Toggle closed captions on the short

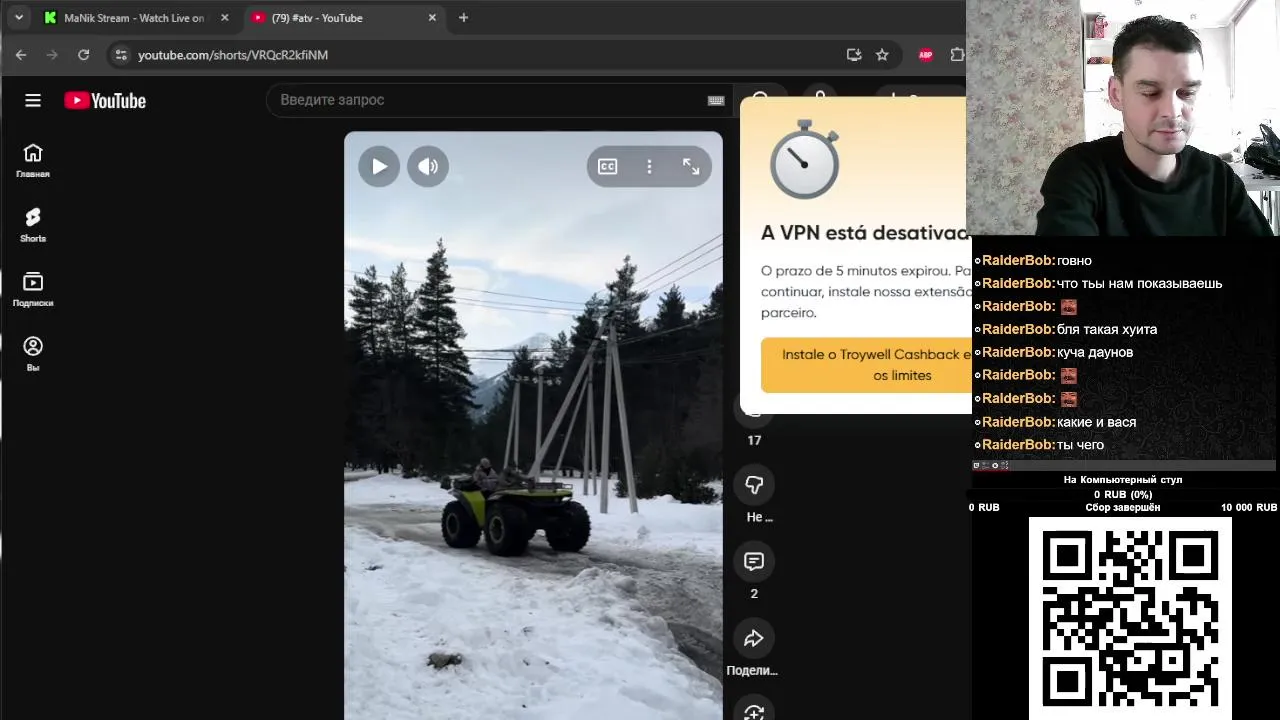click(608, 167)
